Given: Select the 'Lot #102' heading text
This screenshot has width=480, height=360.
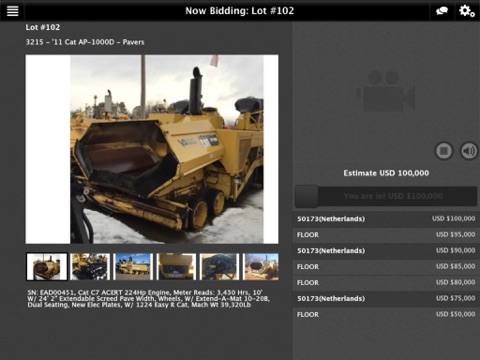Looking at the screenshot, I should 43,27.
